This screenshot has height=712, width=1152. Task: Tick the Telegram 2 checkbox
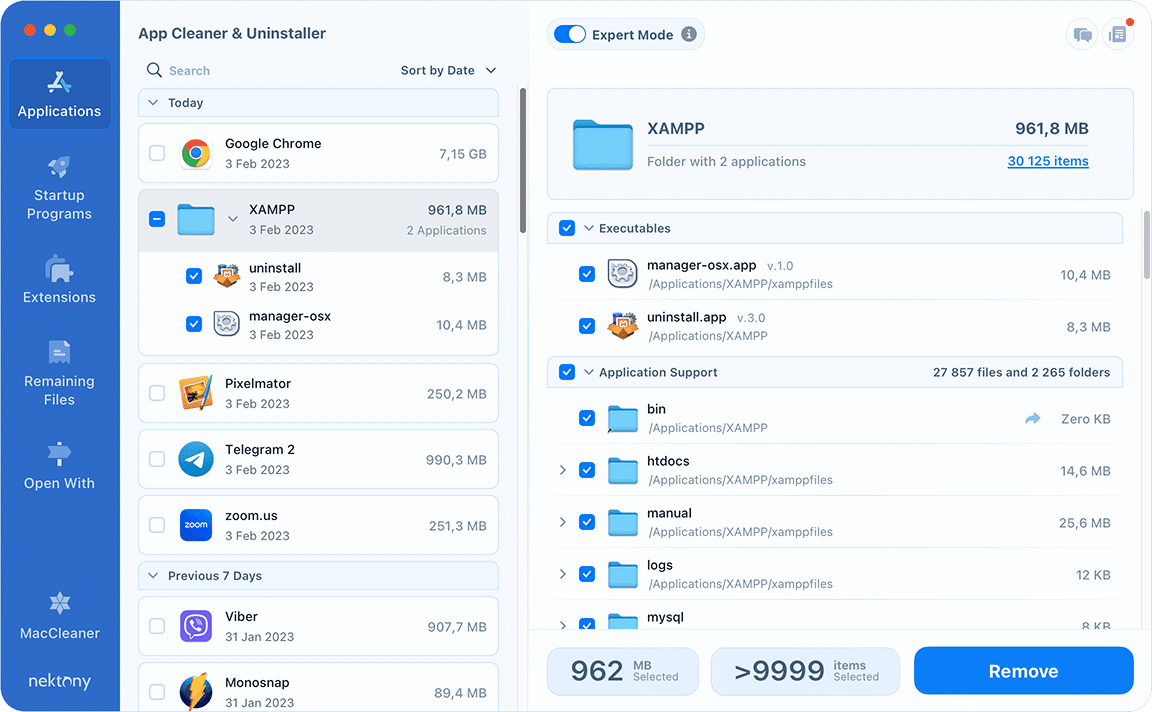click(x=157, y=459)
